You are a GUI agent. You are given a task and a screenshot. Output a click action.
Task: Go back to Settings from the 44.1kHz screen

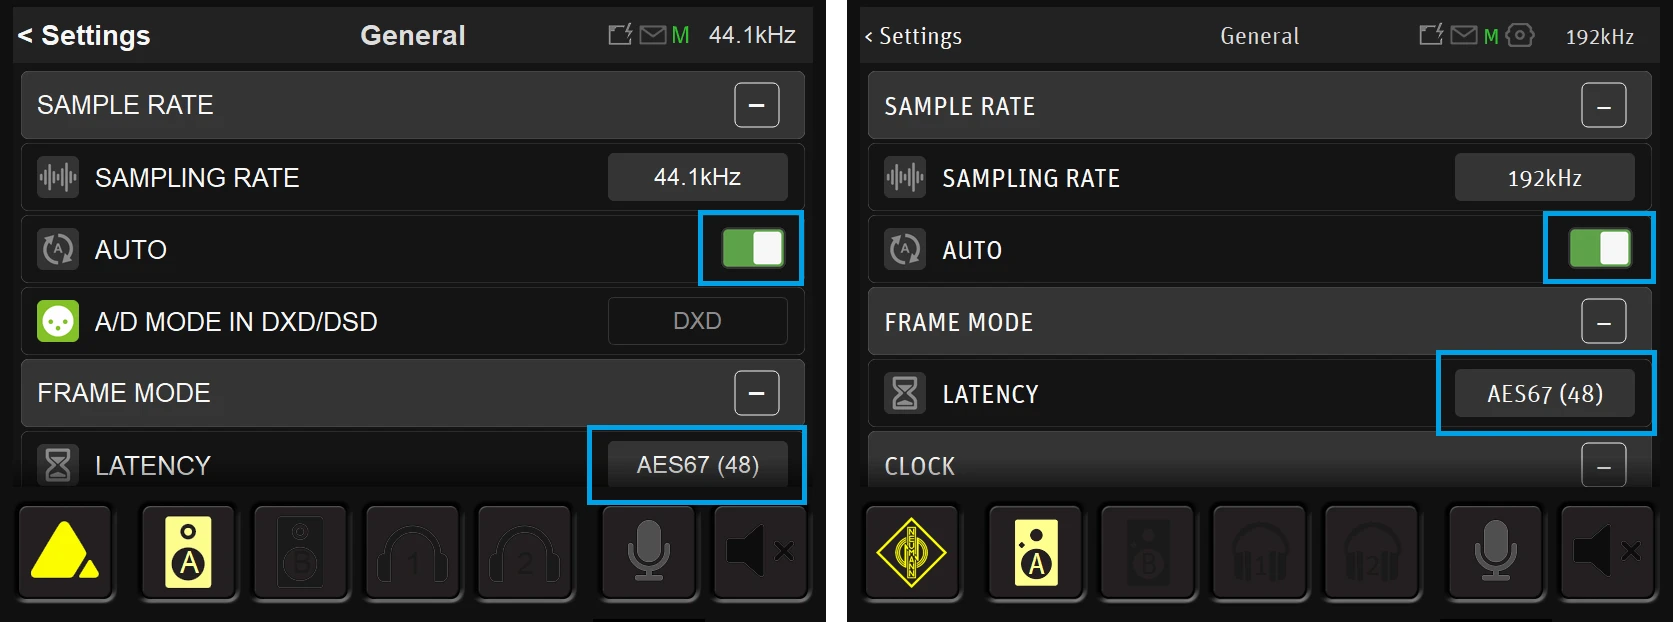coord(84,35)
